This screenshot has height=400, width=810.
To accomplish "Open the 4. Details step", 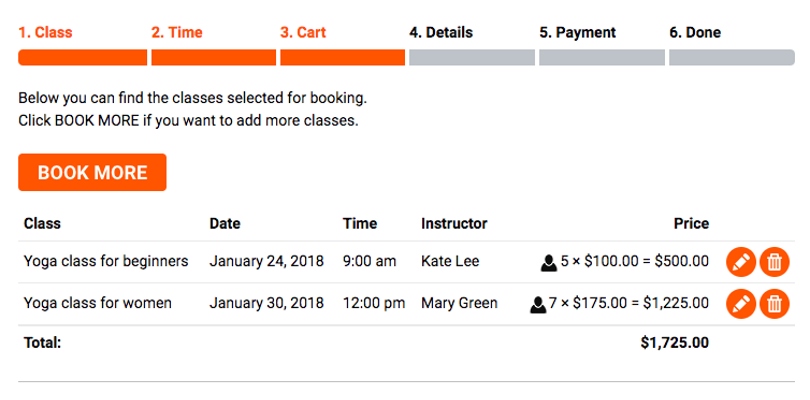I will pyautogui.click(x=441, y=33).
